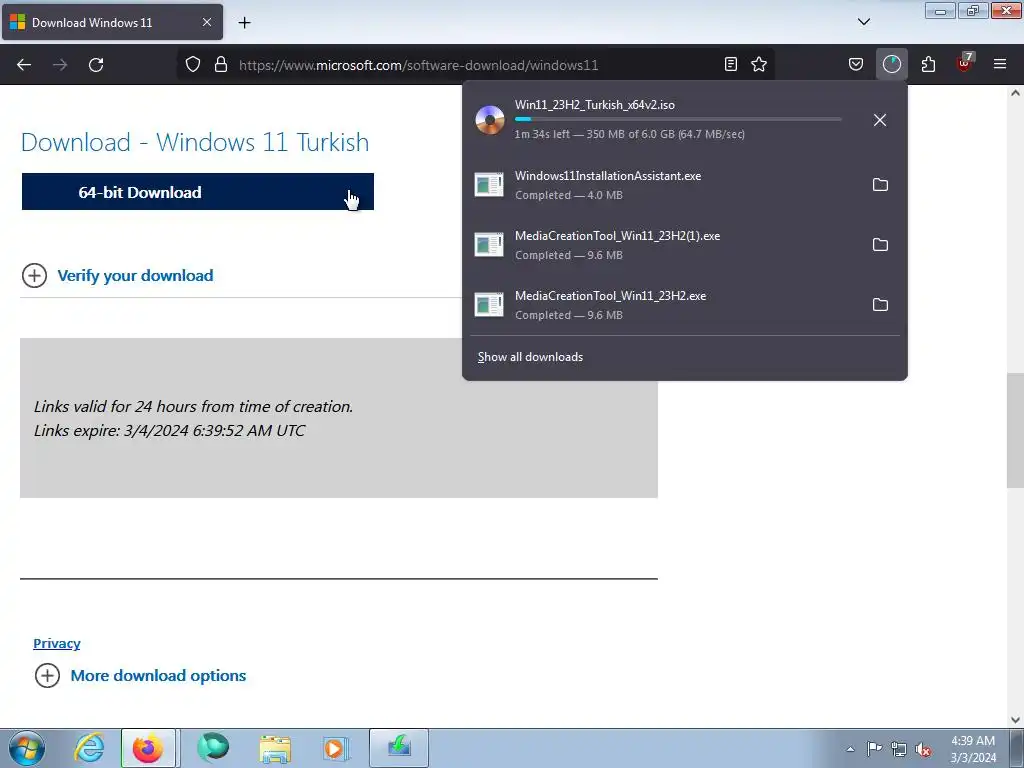The width and height of the screenshot is (1024, 768).
Task: Switch to Firefox in the taskbar
Action: pos(148,748)
